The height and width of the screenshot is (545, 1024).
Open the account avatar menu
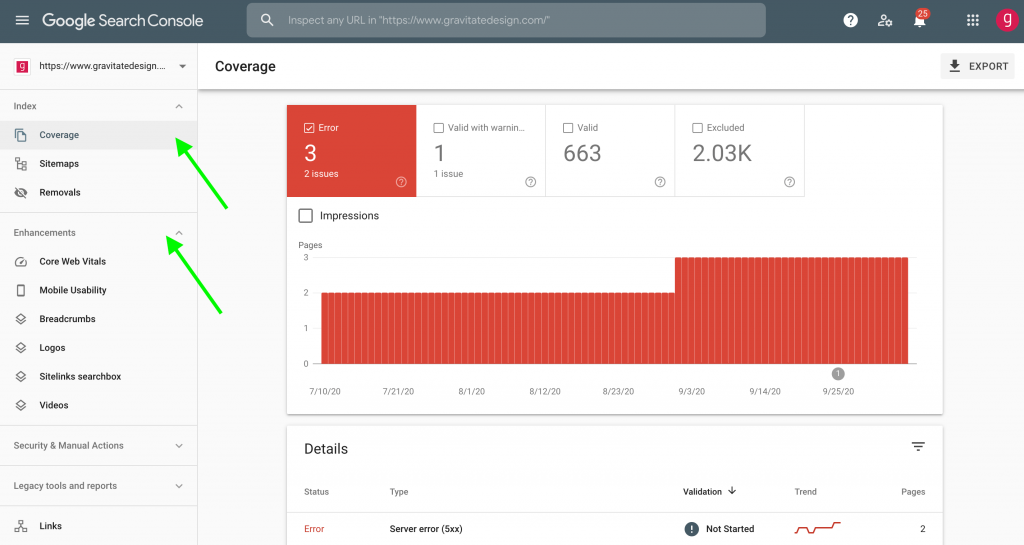coord(1006,20)
